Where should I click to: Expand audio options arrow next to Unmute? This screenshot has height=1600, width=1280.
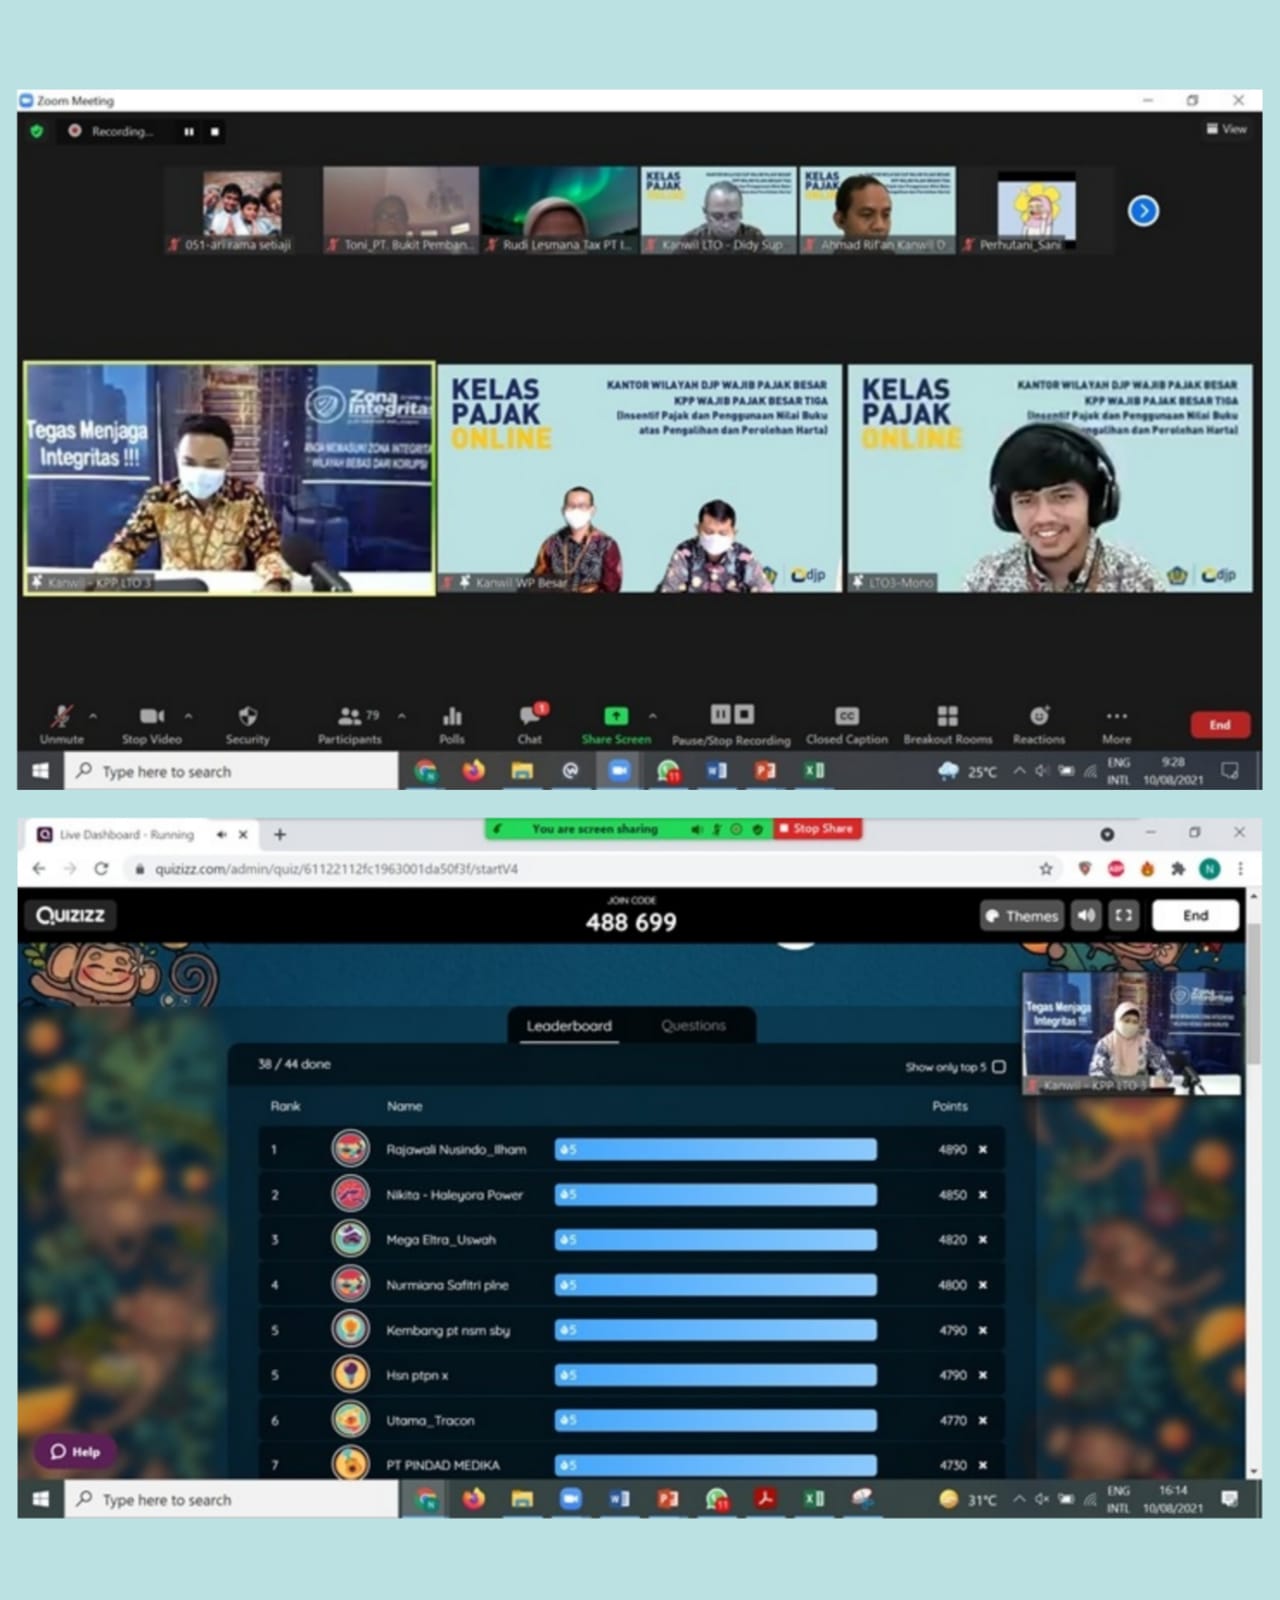[93, 716]
